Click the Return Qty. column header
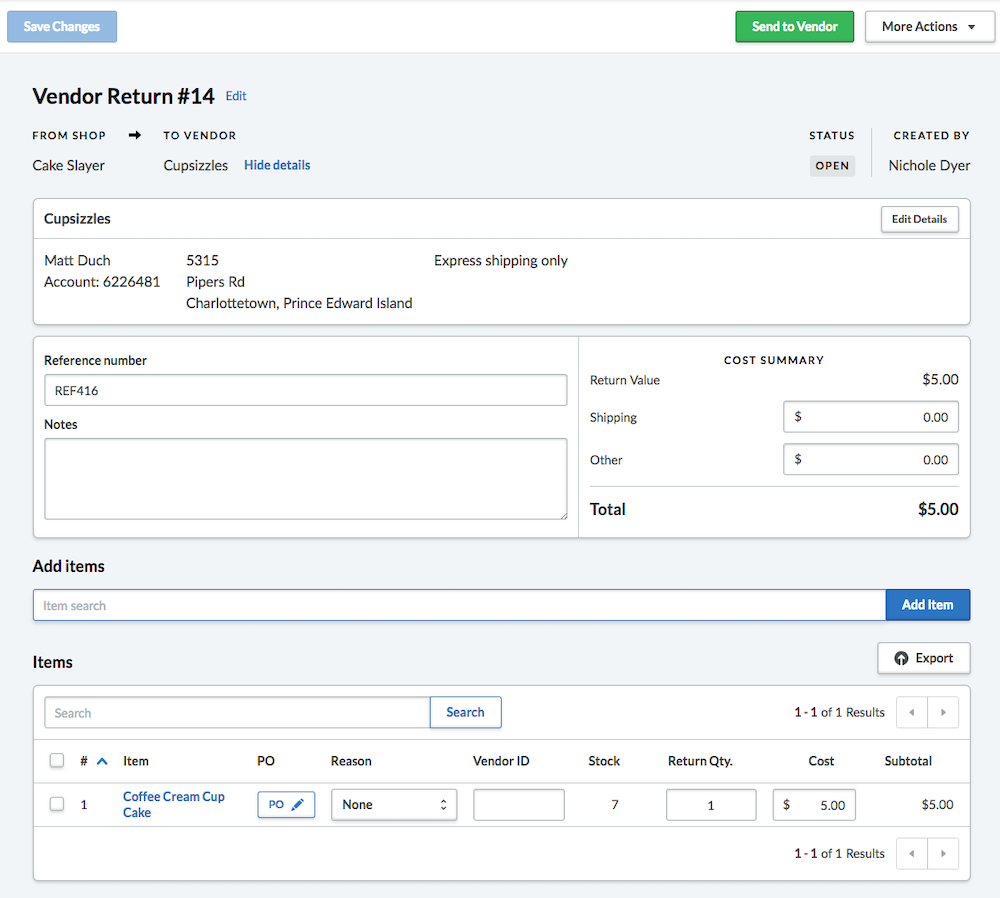 coord(700,761)
